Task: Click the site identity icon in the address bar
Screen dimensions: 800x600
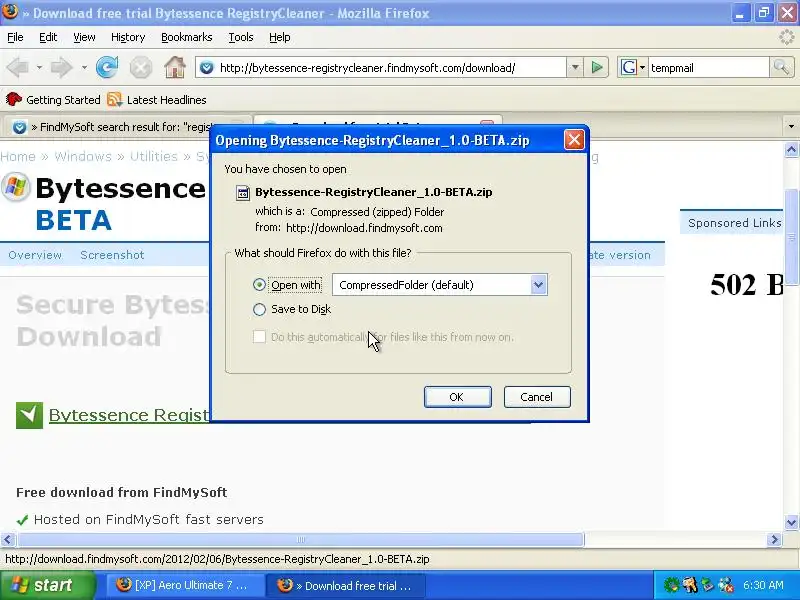Action: coord(207,67)
